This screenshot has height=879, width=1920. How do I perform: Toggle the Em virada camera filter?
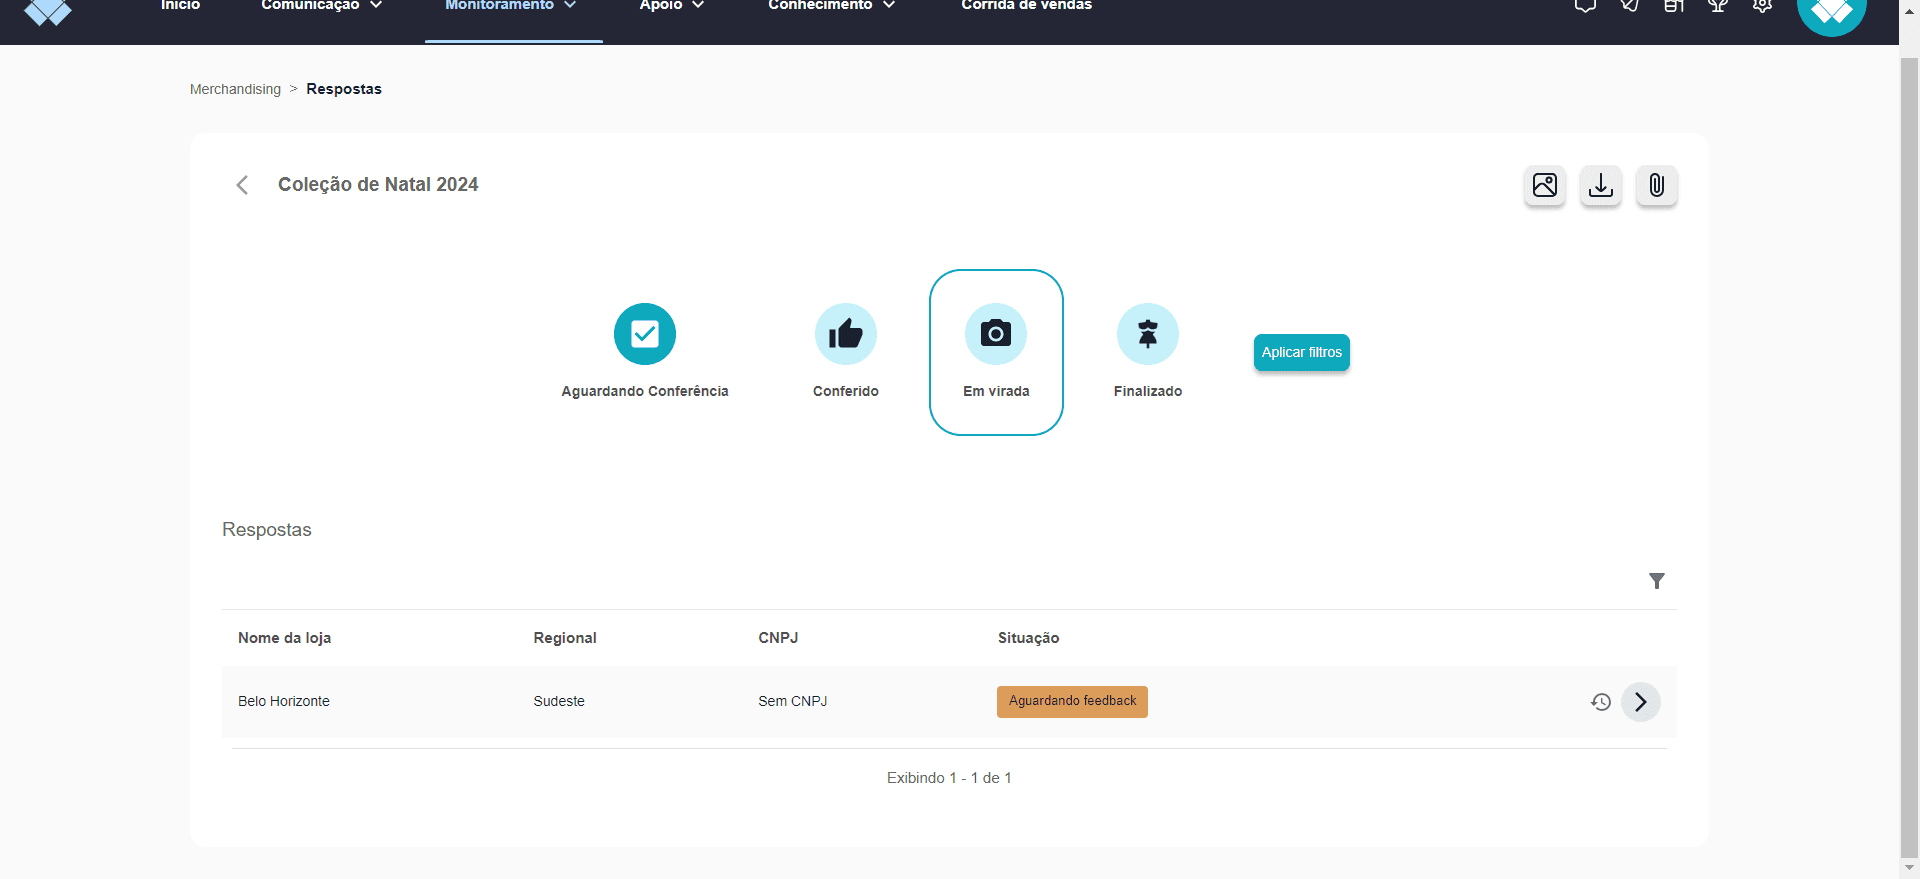pos(996,352)
